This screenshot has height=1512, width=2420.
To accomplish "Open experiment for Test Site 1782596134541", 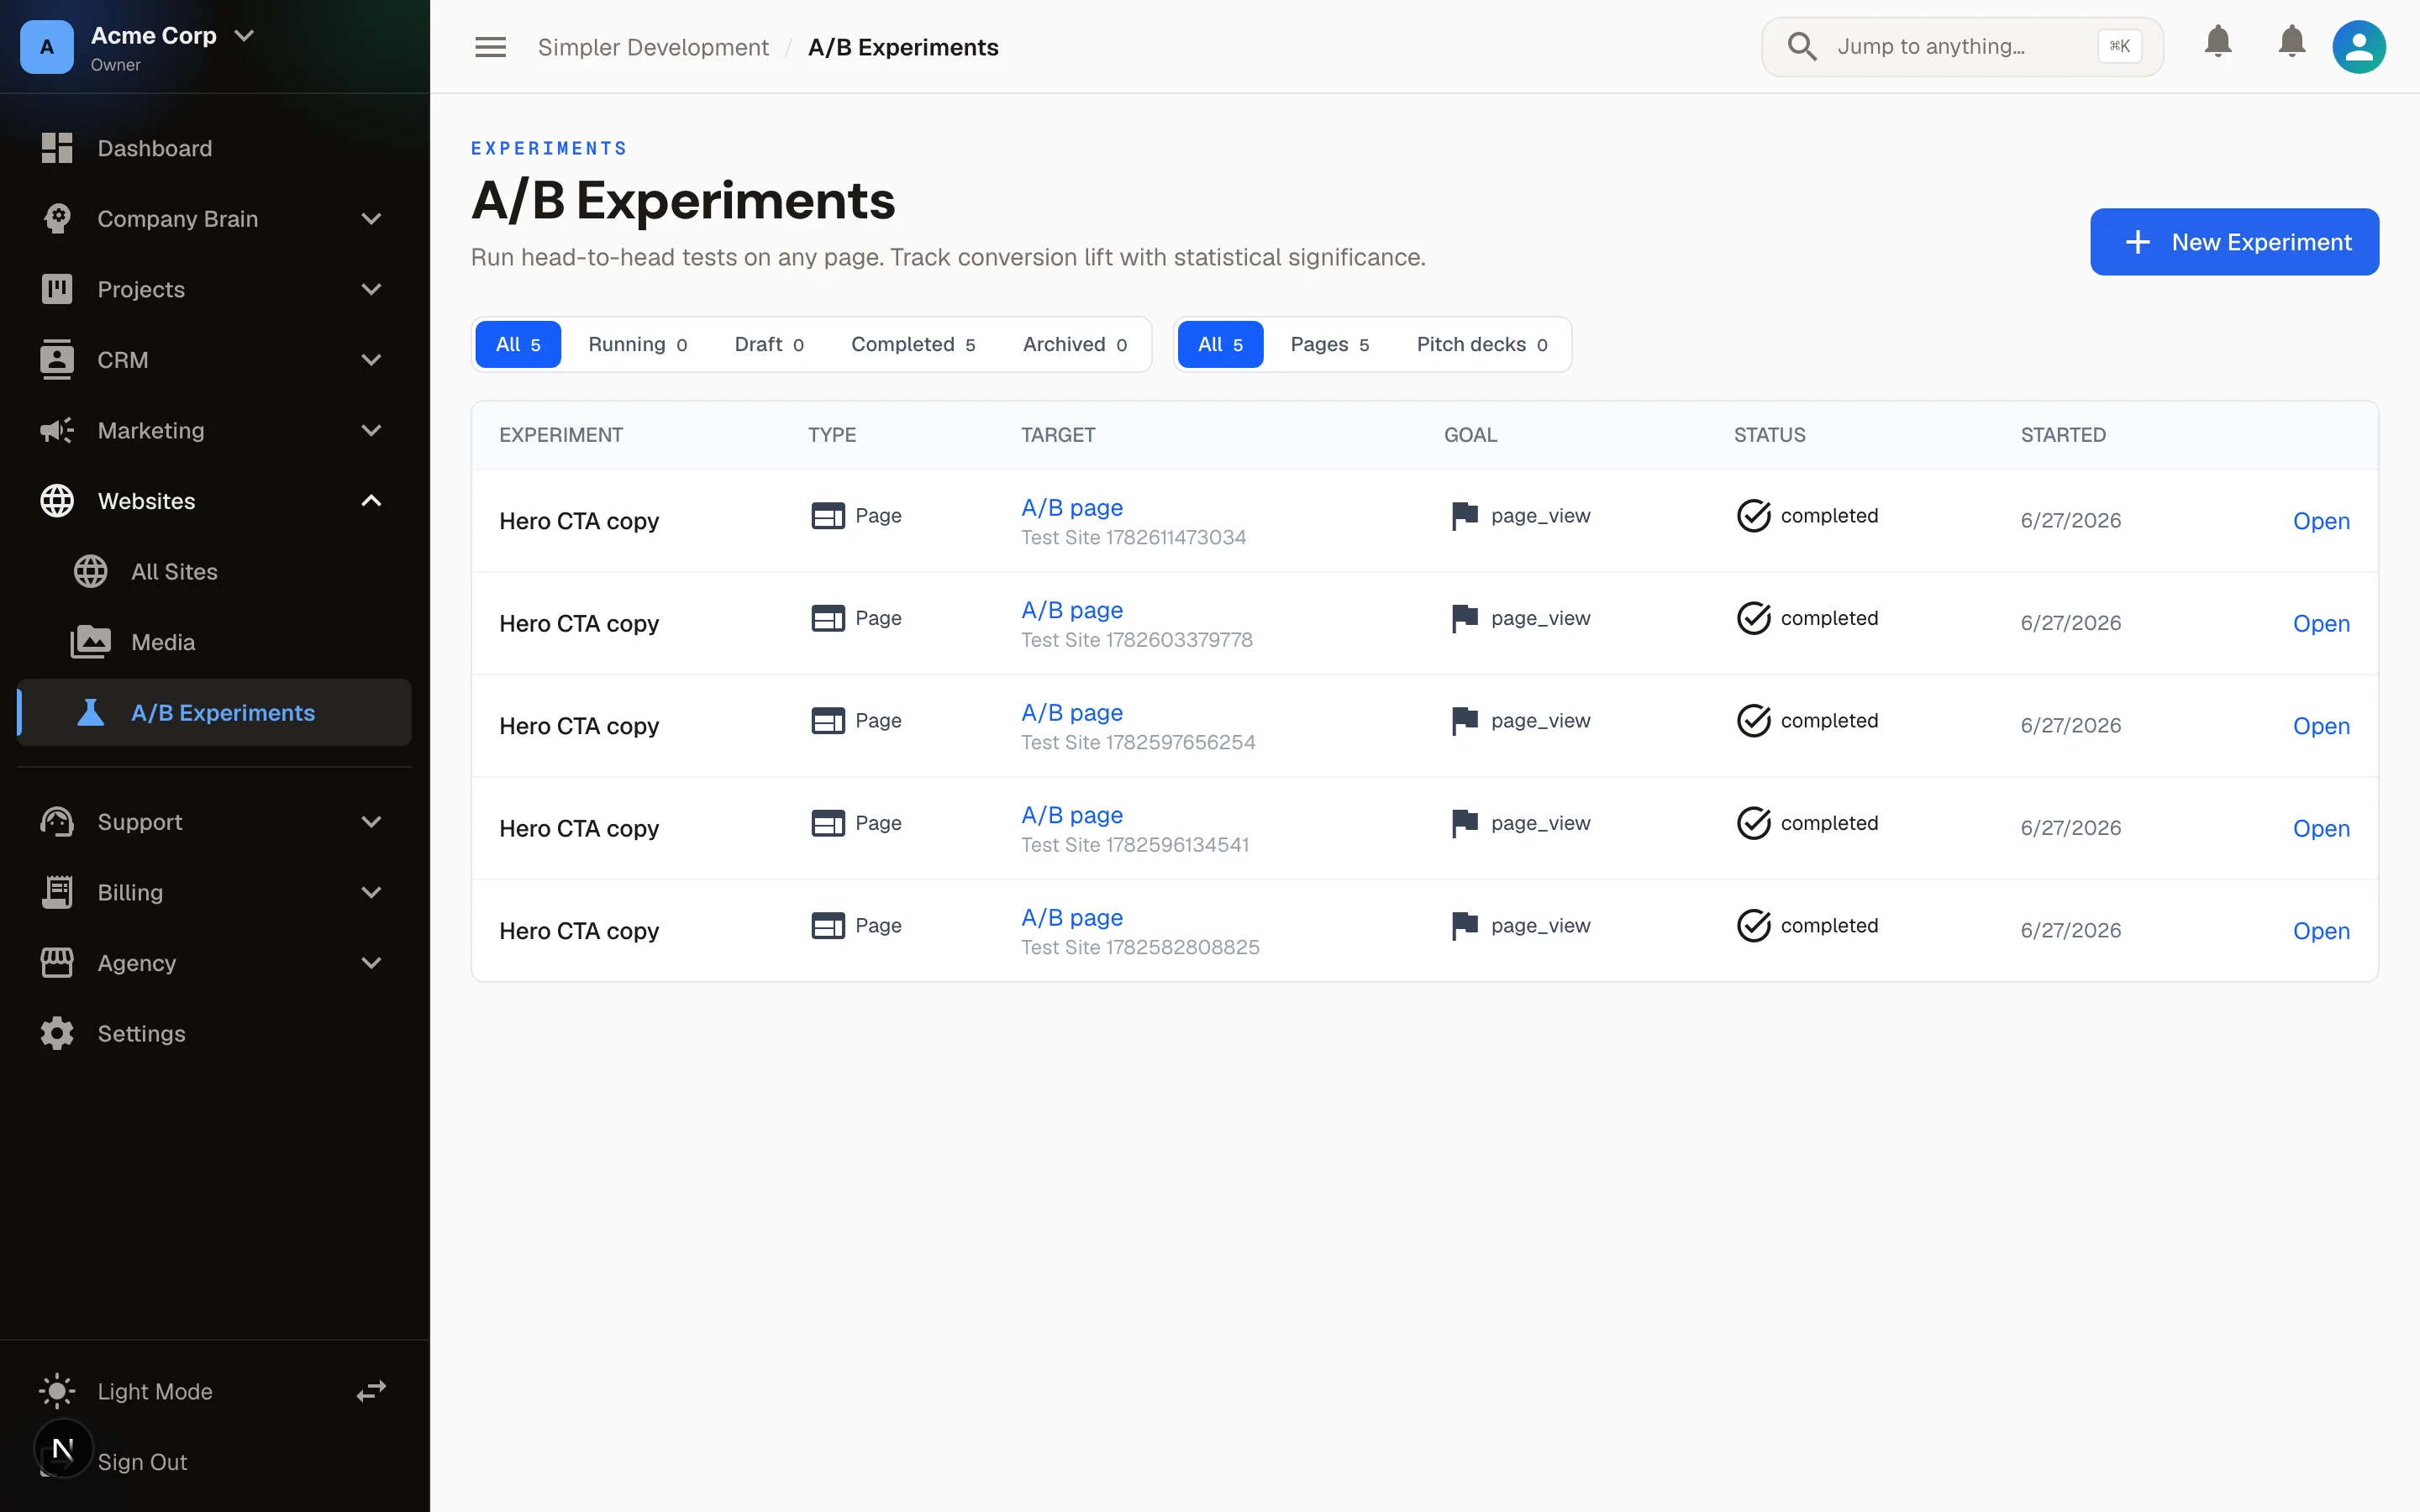I will tap(2321, 828).
